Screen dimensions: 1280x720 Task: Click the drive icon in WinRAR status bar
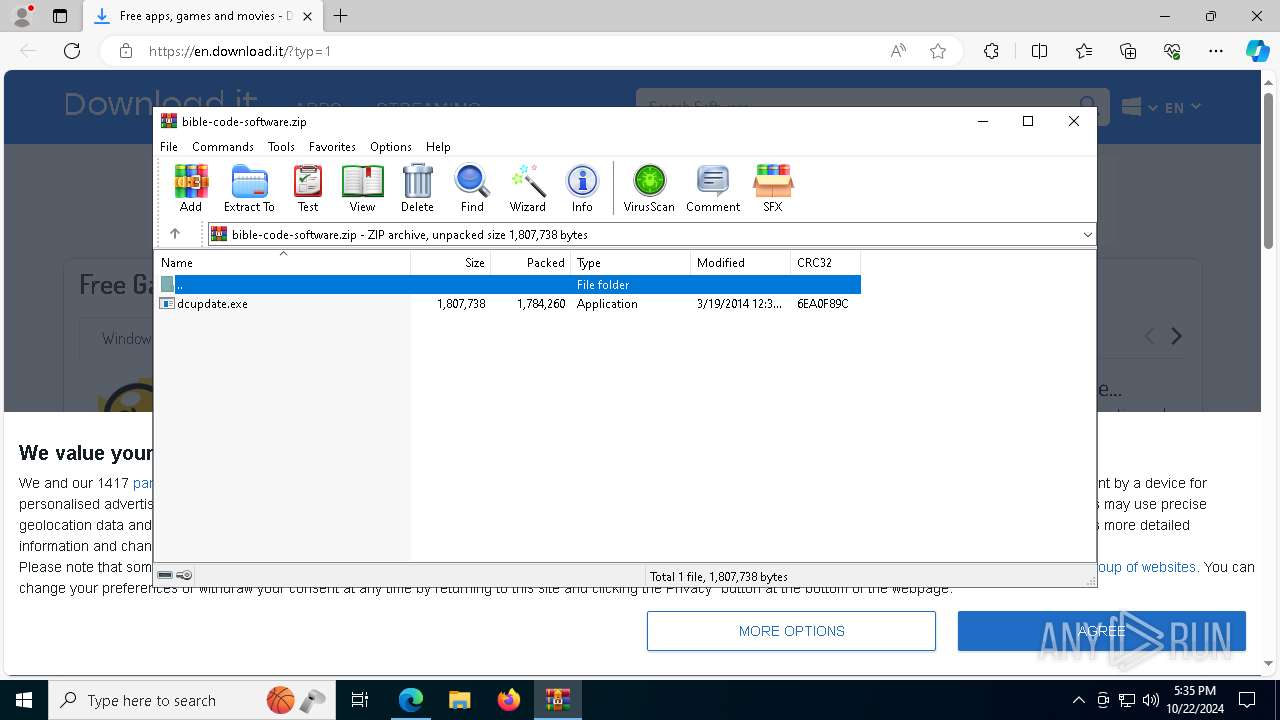[x=165, y=575]
